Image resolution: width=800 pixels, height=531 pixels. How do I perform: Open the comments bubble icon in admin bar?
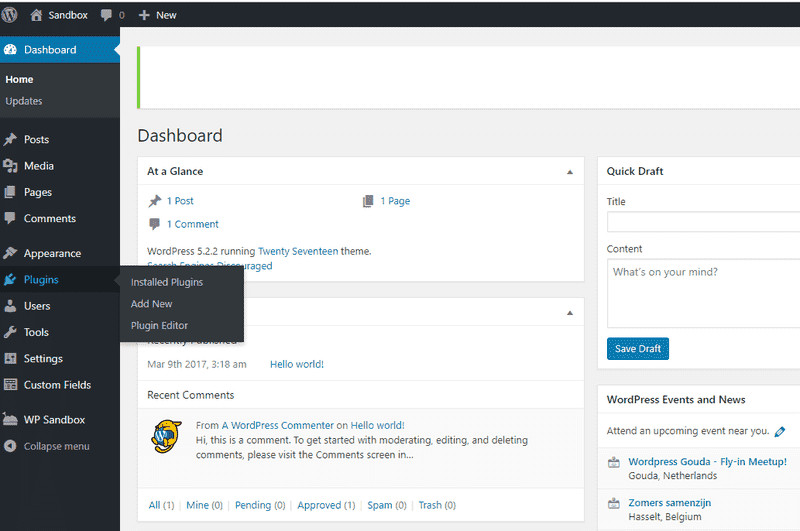[x=106, y=15]
